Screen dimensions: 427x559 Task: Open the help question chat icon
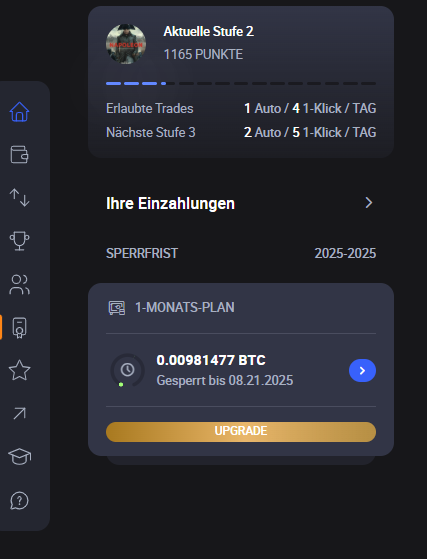tap(19, 501)
